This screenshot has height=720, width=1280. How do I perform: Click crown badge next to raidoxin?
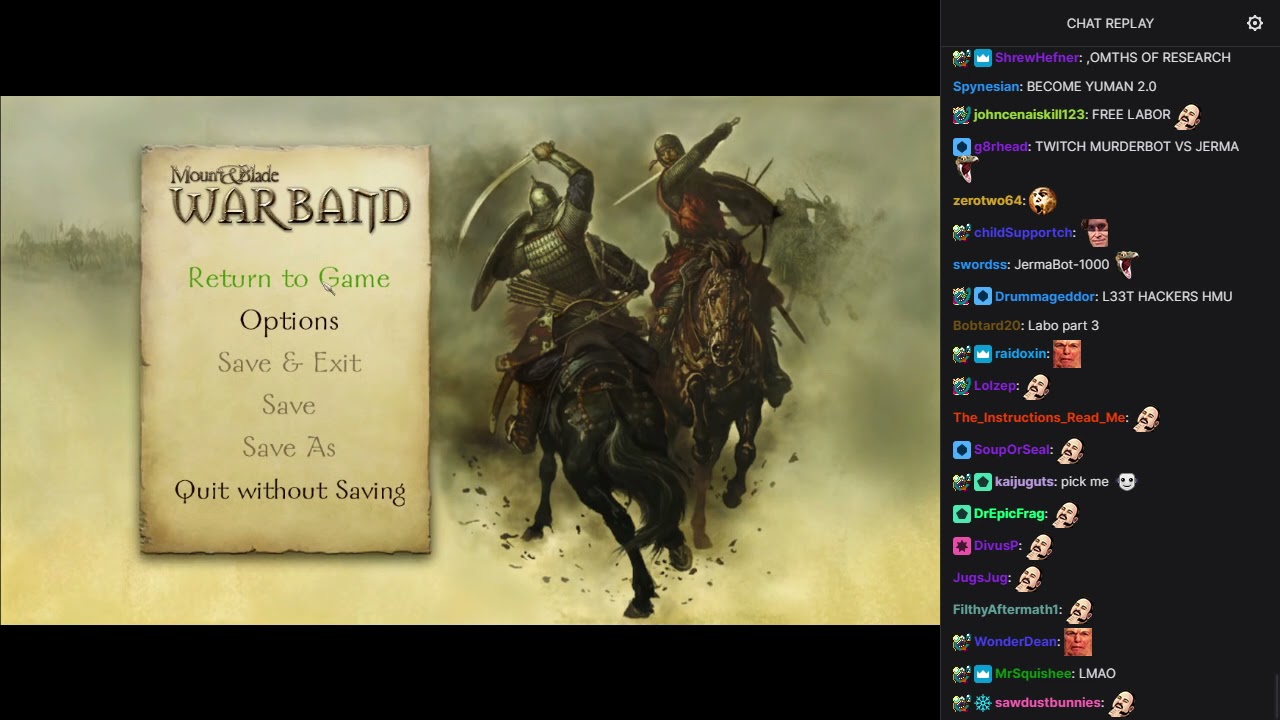pyautogui.click(x=983, y=354)
